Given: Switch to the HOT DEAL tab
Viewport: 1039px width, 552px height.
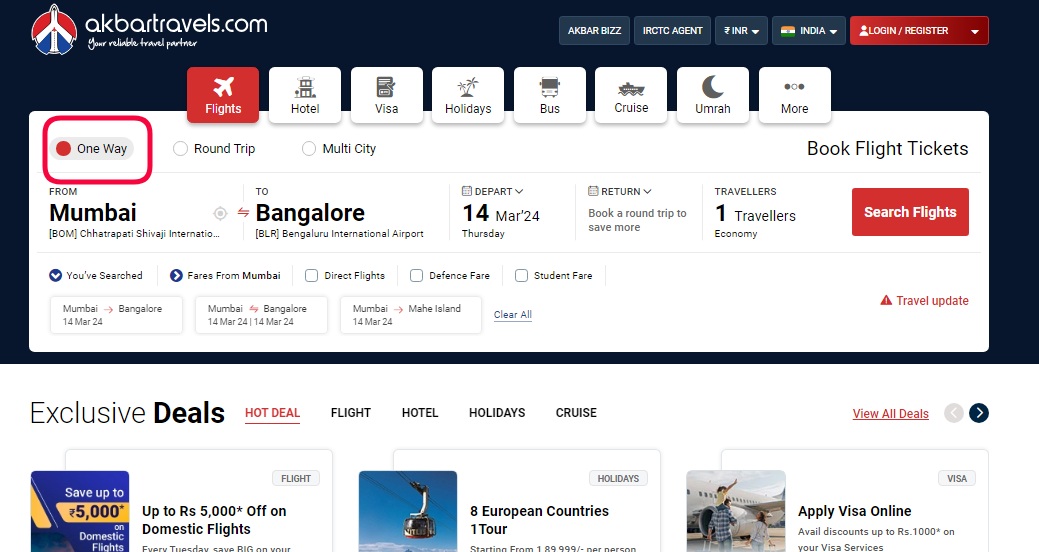Looking at the screenshot, I should coord(272,413).
